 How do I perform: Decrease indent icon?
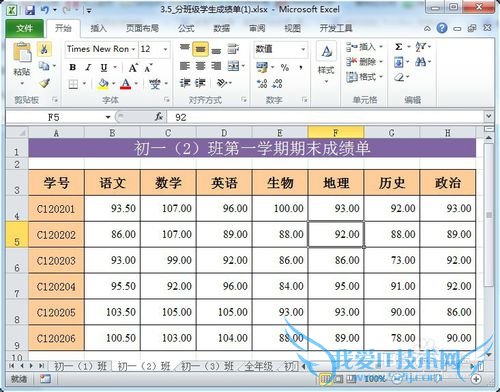pos(185,83)
